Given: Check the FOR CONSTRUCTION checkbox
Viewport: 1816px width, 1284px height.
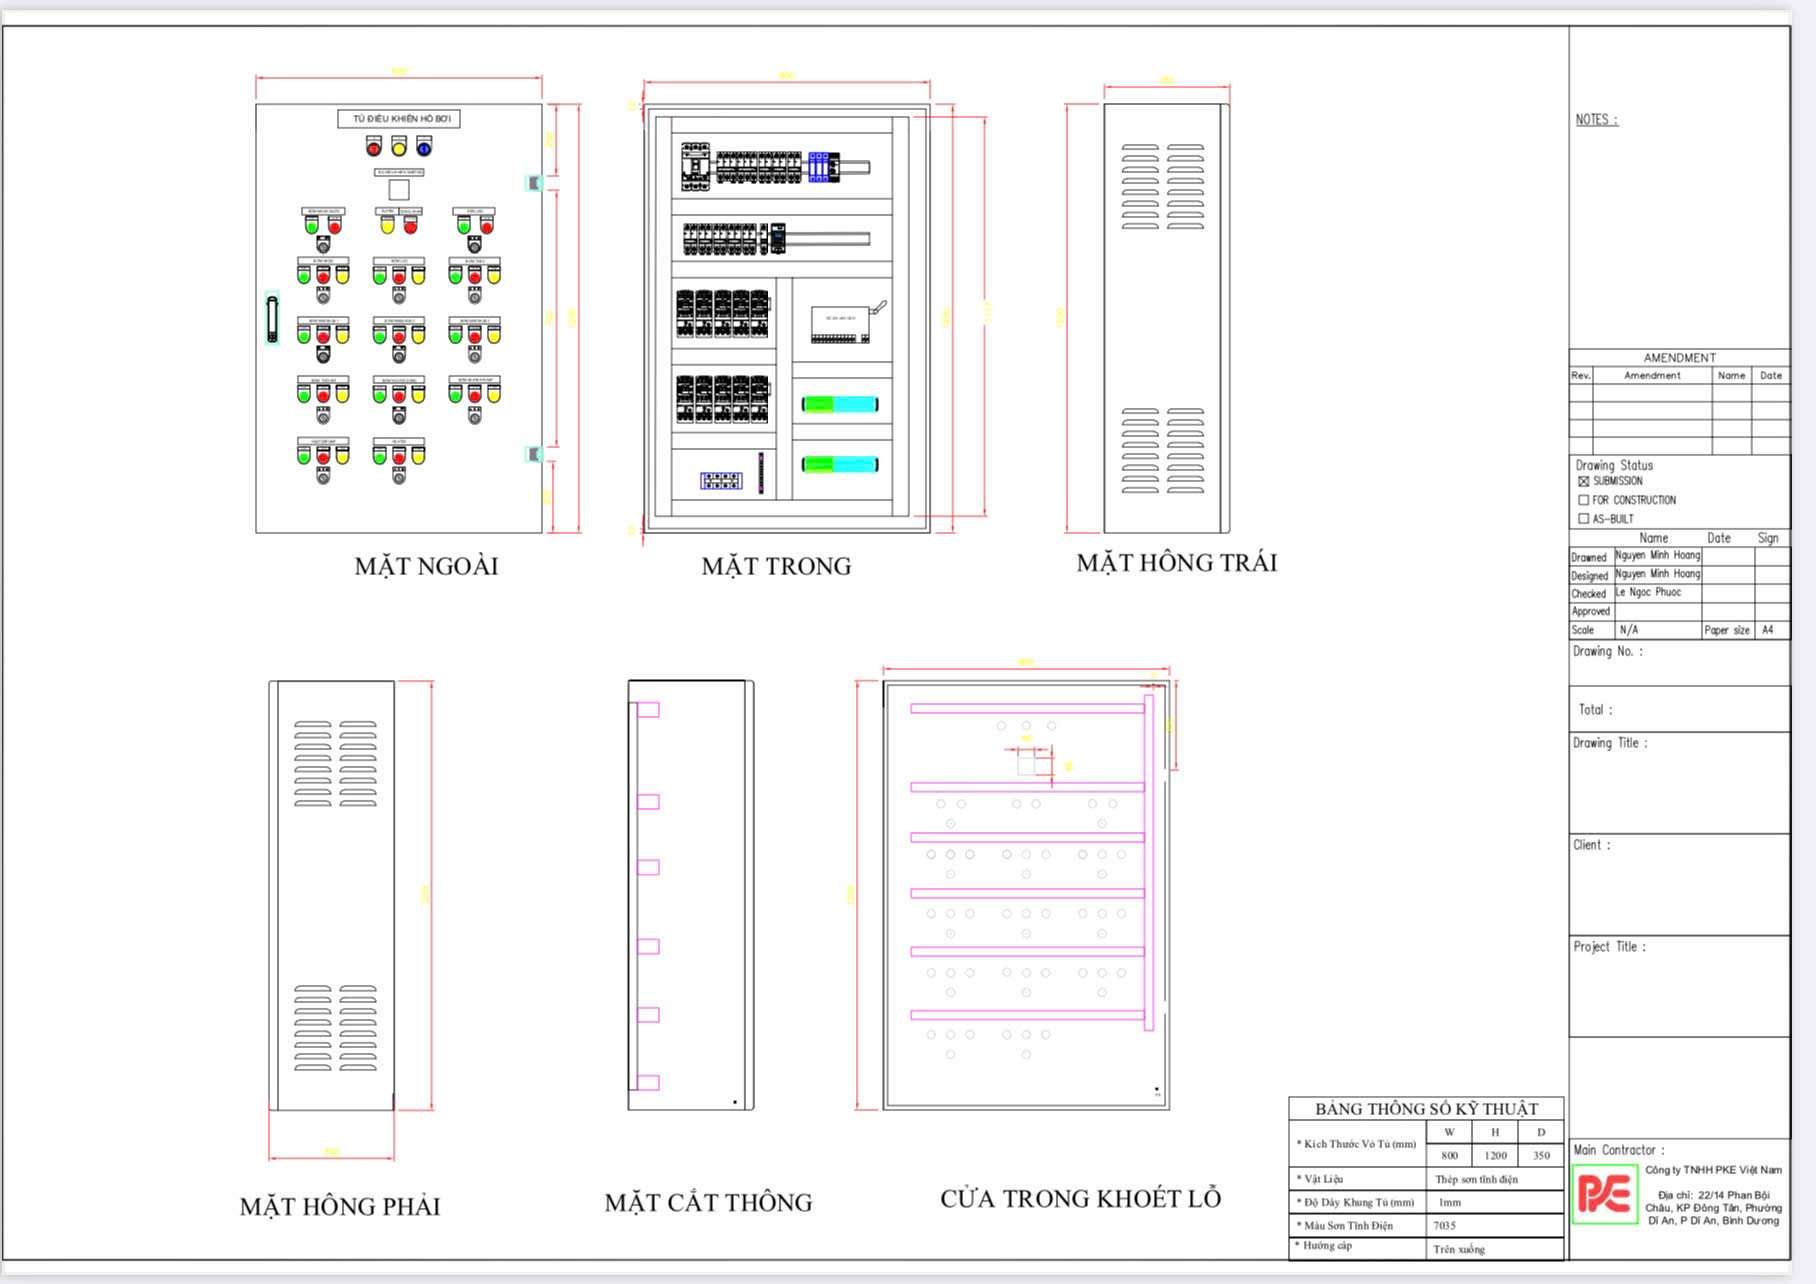Looking at the screenshot, I should (x=1583, y=500).
